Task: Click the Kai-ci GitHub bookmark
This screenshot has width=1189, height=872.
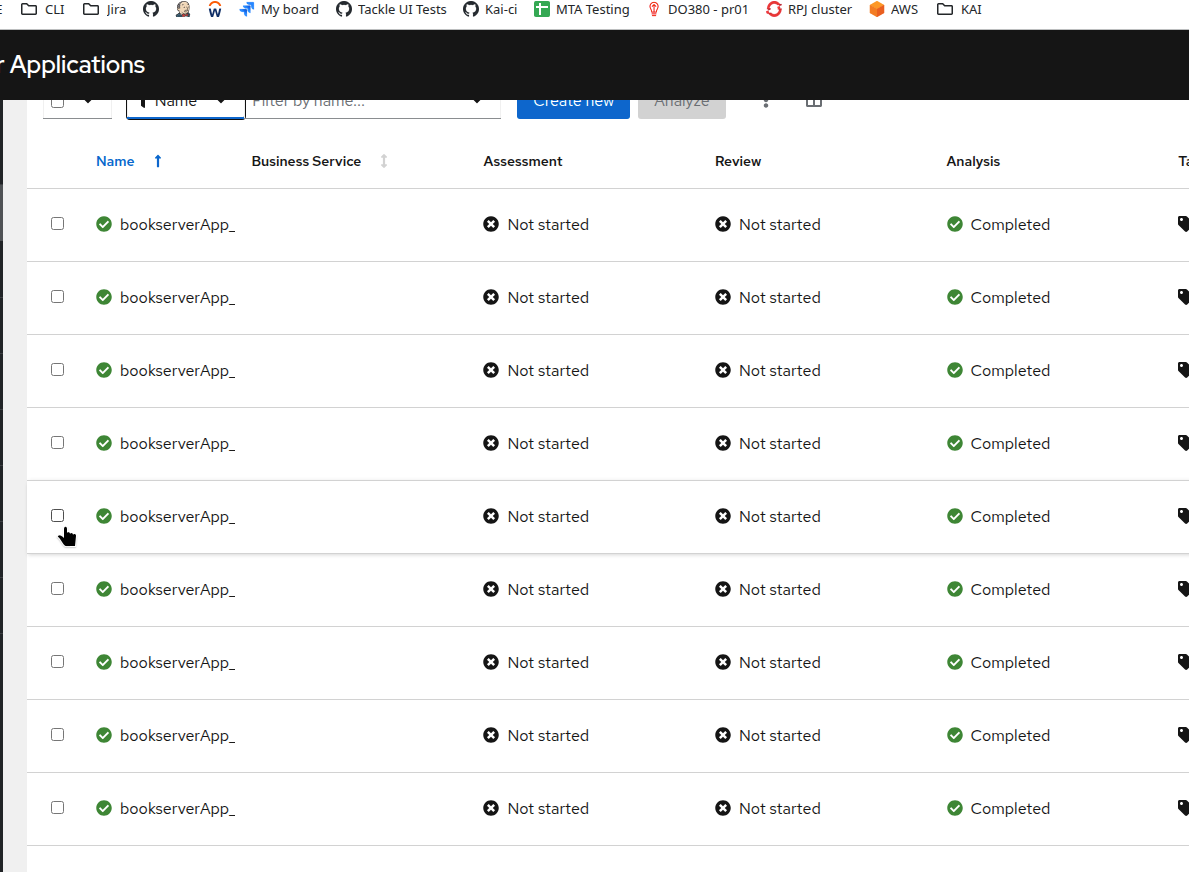Action: point(490,10)
